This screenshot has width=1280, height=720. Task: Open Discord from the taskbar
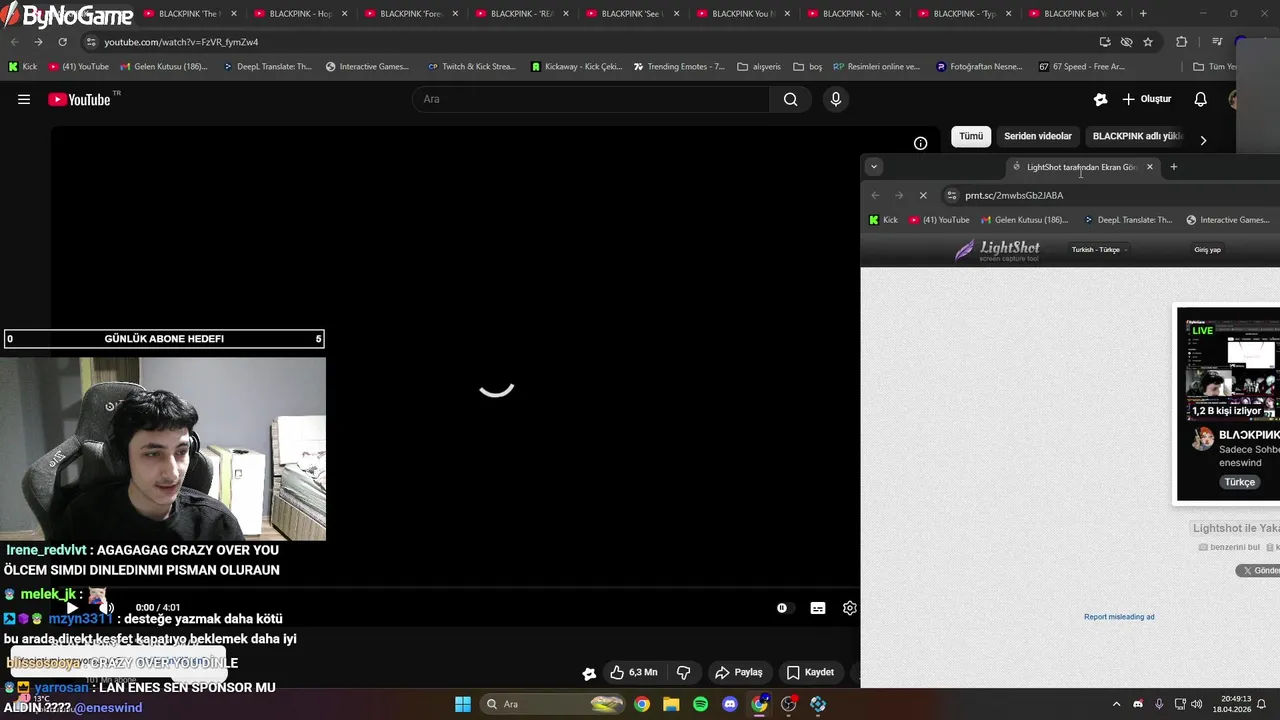point(730,704)
